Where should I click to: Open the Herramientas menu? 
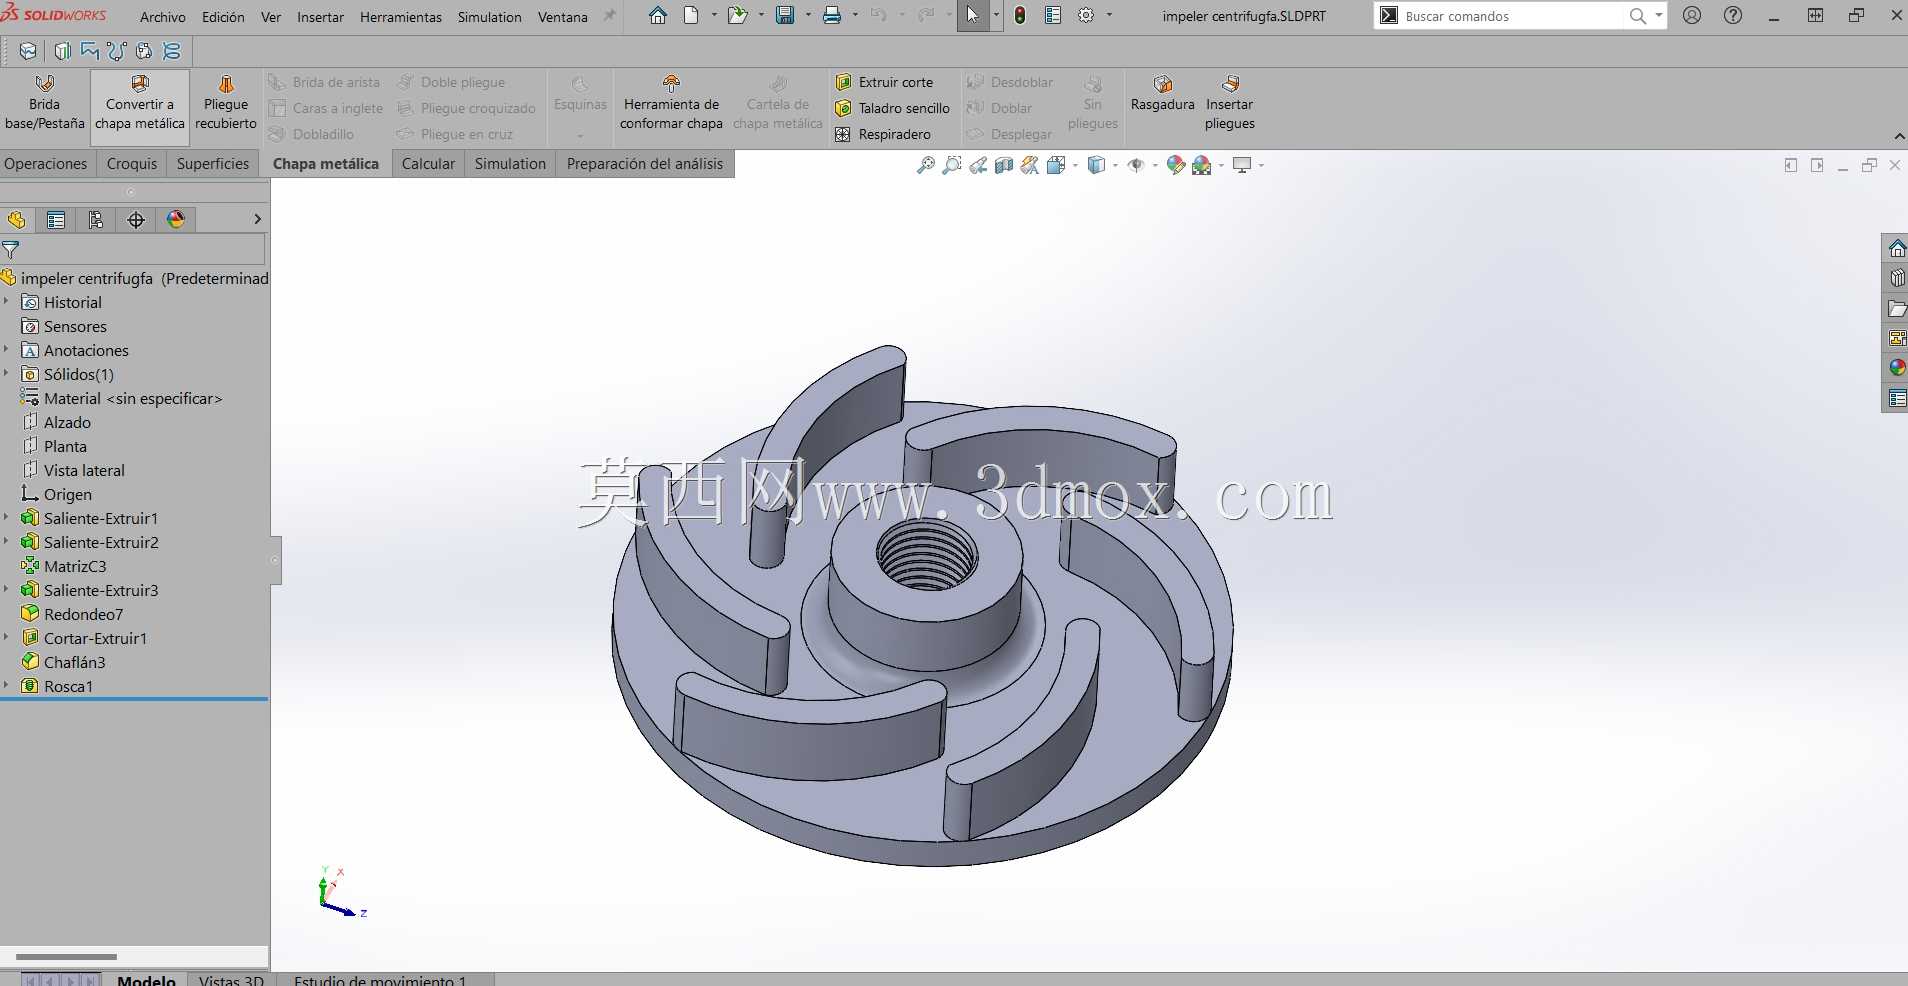401,17
